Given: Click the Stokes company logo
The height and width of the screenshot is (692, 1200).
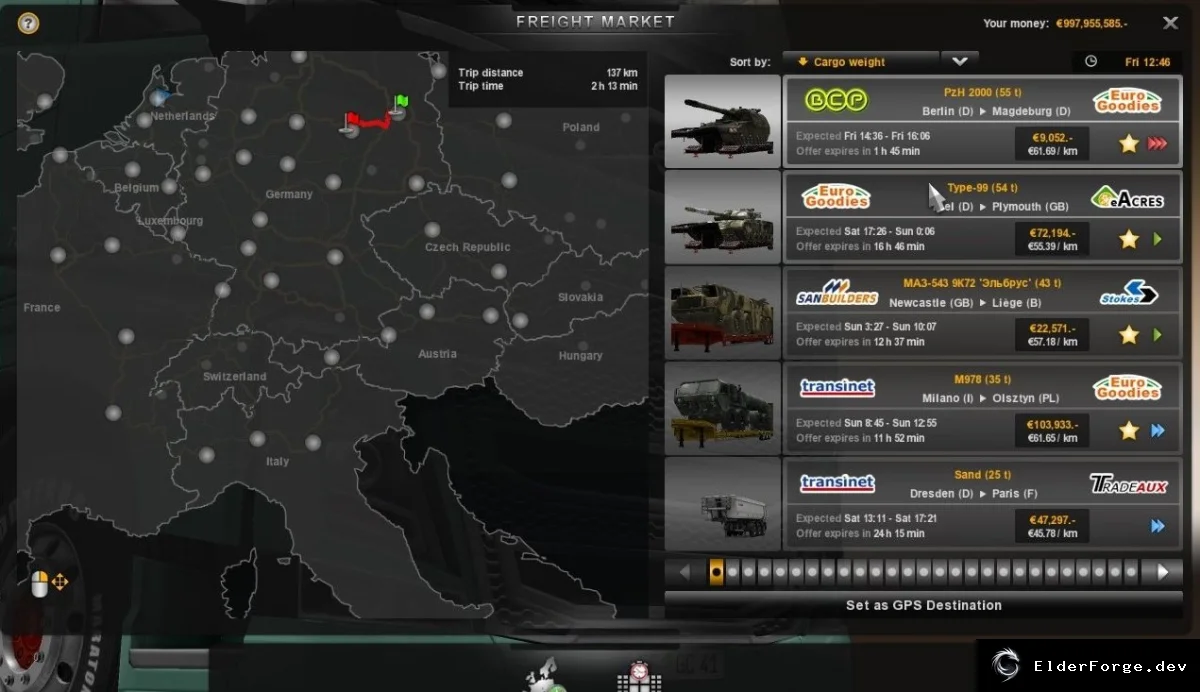Looking at the screenshot, I should tap(1128, 293).
